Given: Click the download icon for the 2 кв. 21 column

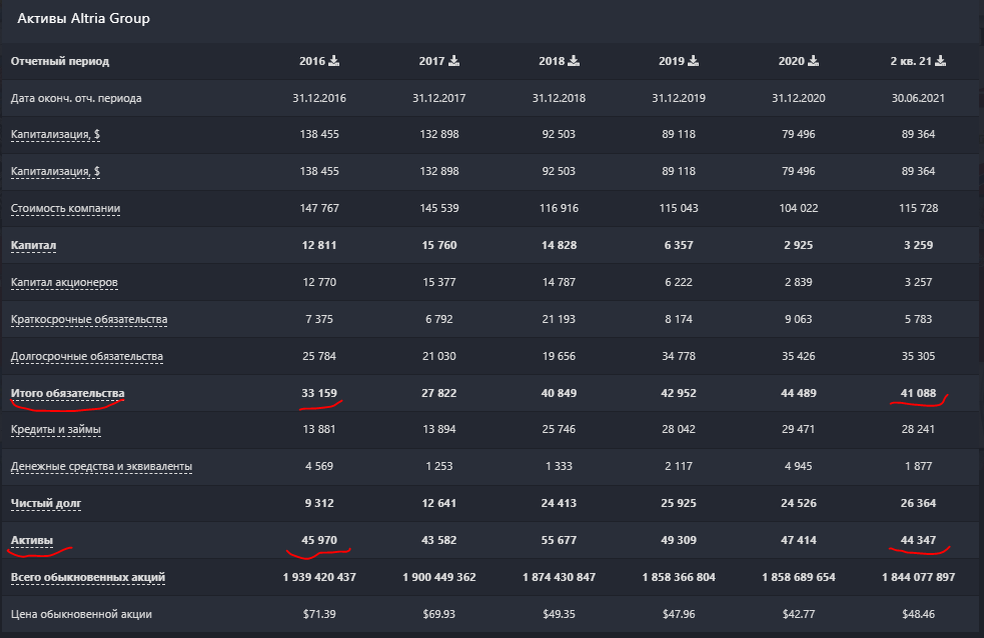Looking at the screenshot, I should point(939,60).
